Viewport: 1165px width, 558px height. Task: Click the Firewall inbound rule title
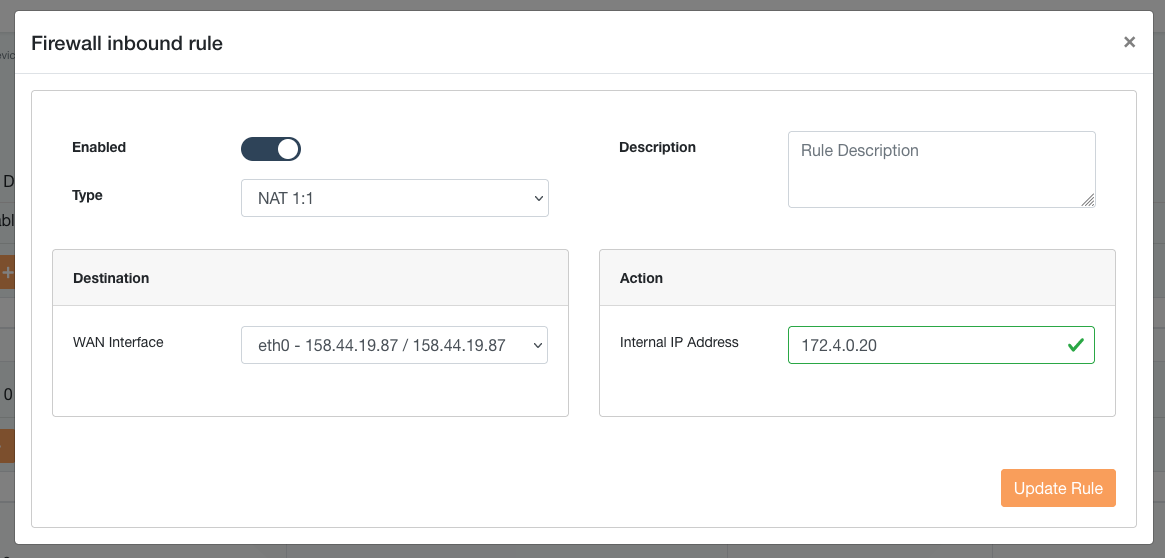[x=127, y=43]
